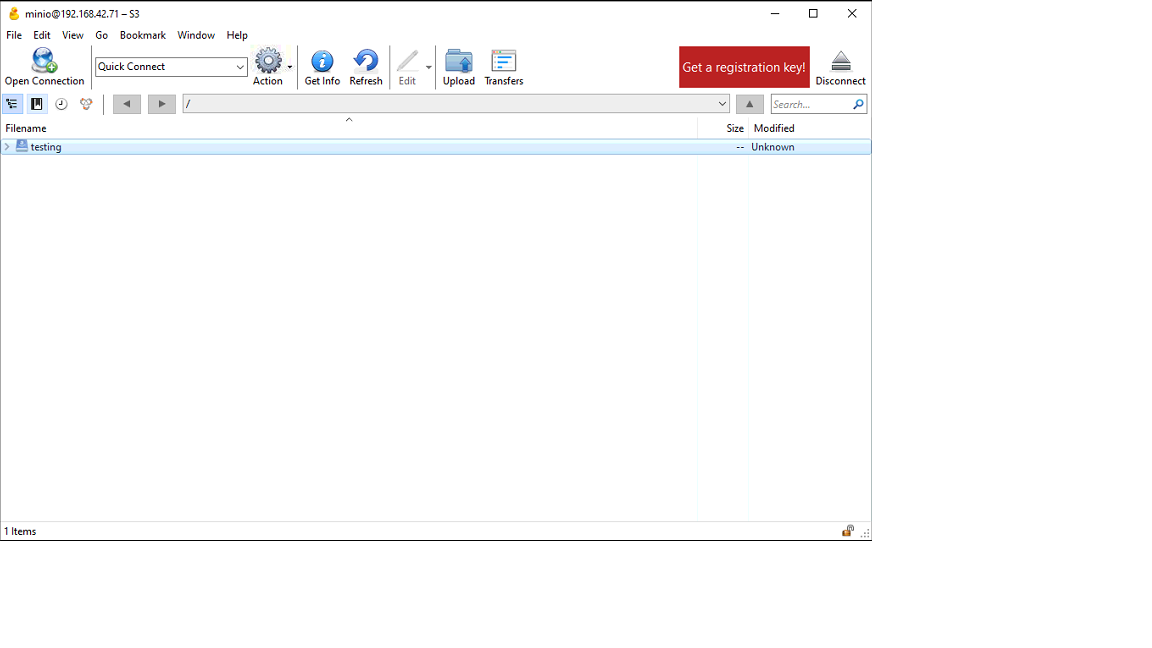Open the Edit dropdown arrow

tap(428, 67)
